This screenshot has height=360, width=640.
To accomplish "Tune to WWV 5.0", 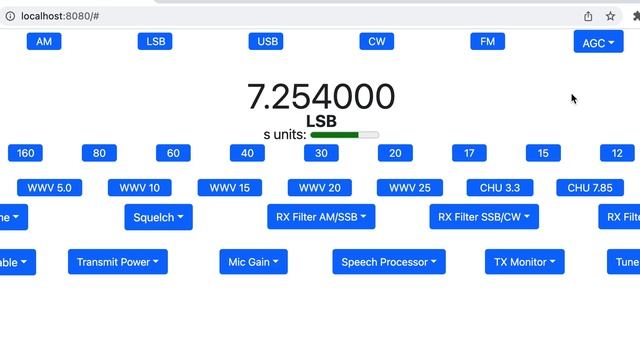I will [49, 188].
